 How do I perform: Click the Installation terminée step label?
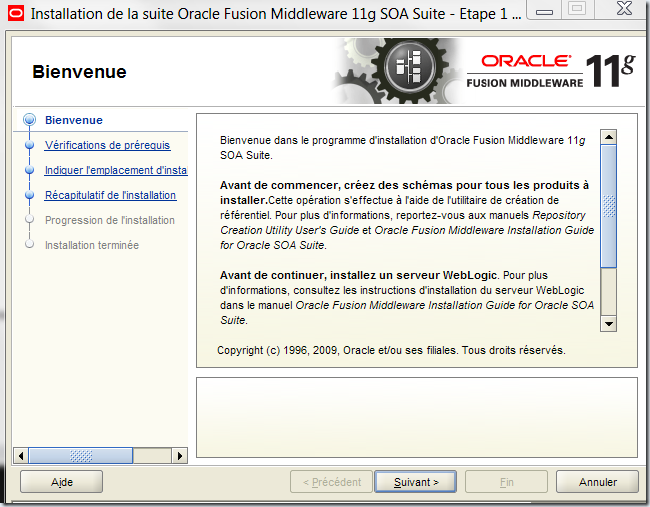tap(92, 245)
